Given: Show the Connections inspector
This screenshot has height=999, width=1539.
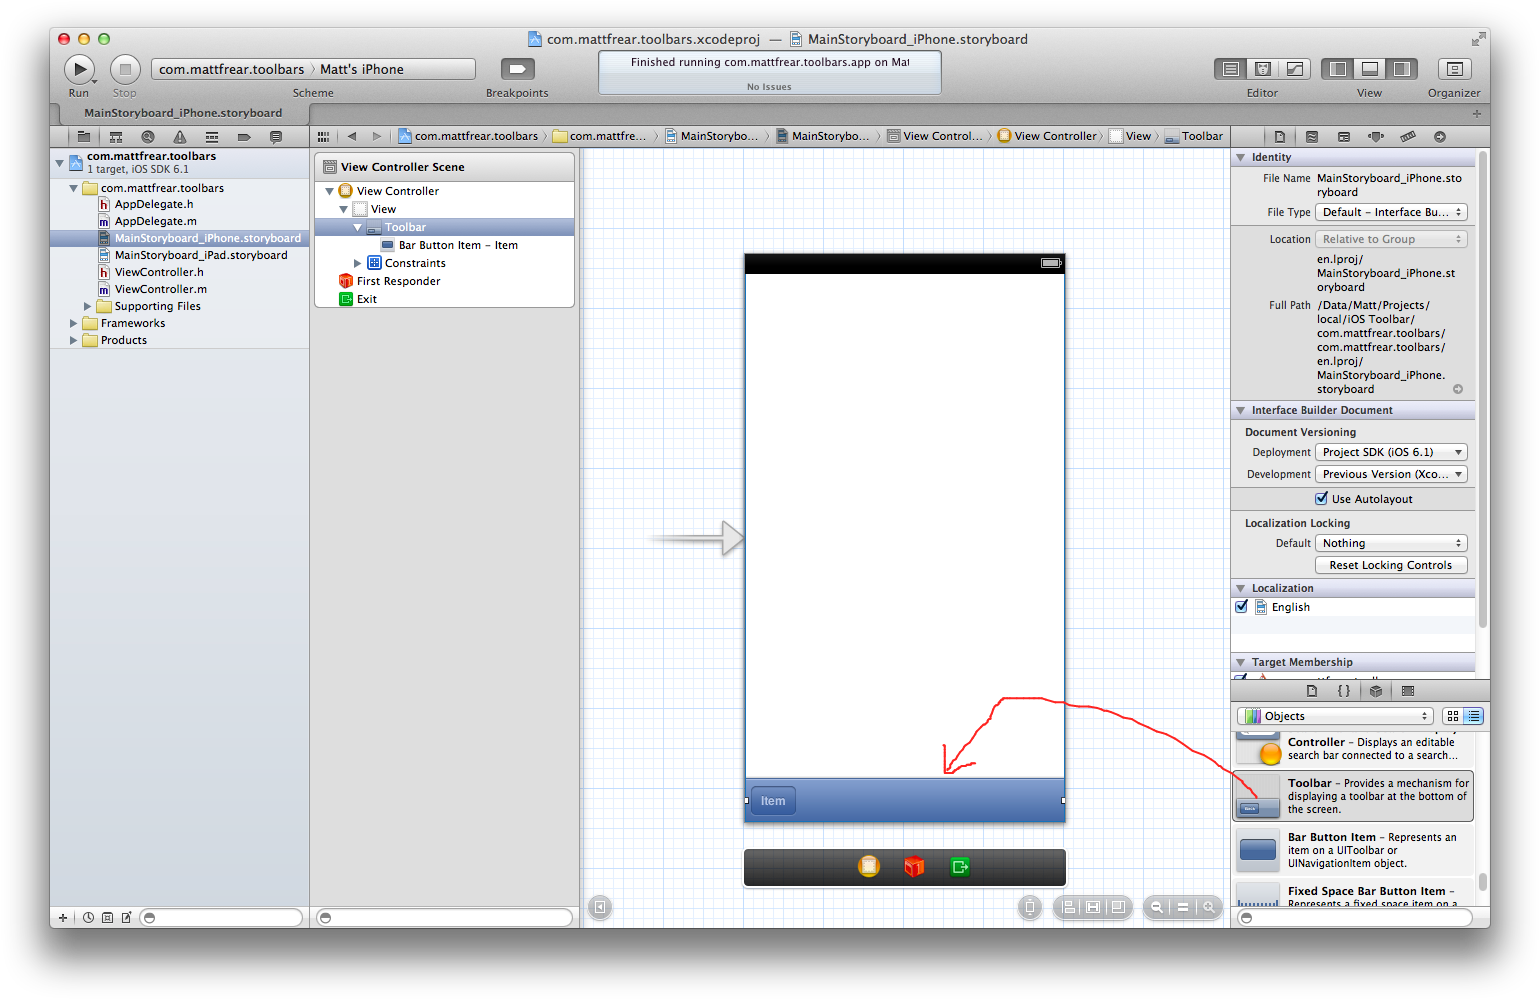Looking at the screenshot, I should tap(1441, 136).
